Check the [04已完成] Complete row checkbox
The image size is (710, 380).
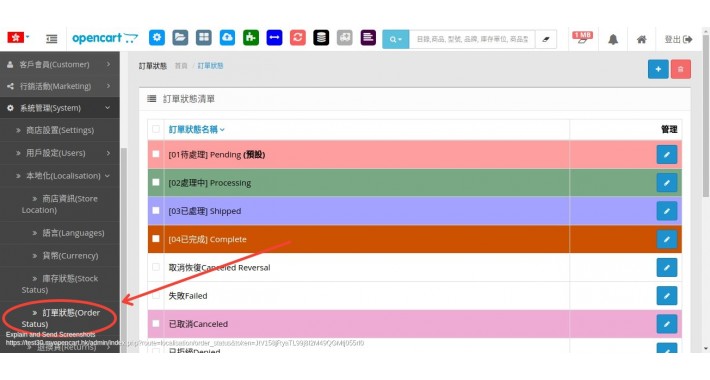156,239
